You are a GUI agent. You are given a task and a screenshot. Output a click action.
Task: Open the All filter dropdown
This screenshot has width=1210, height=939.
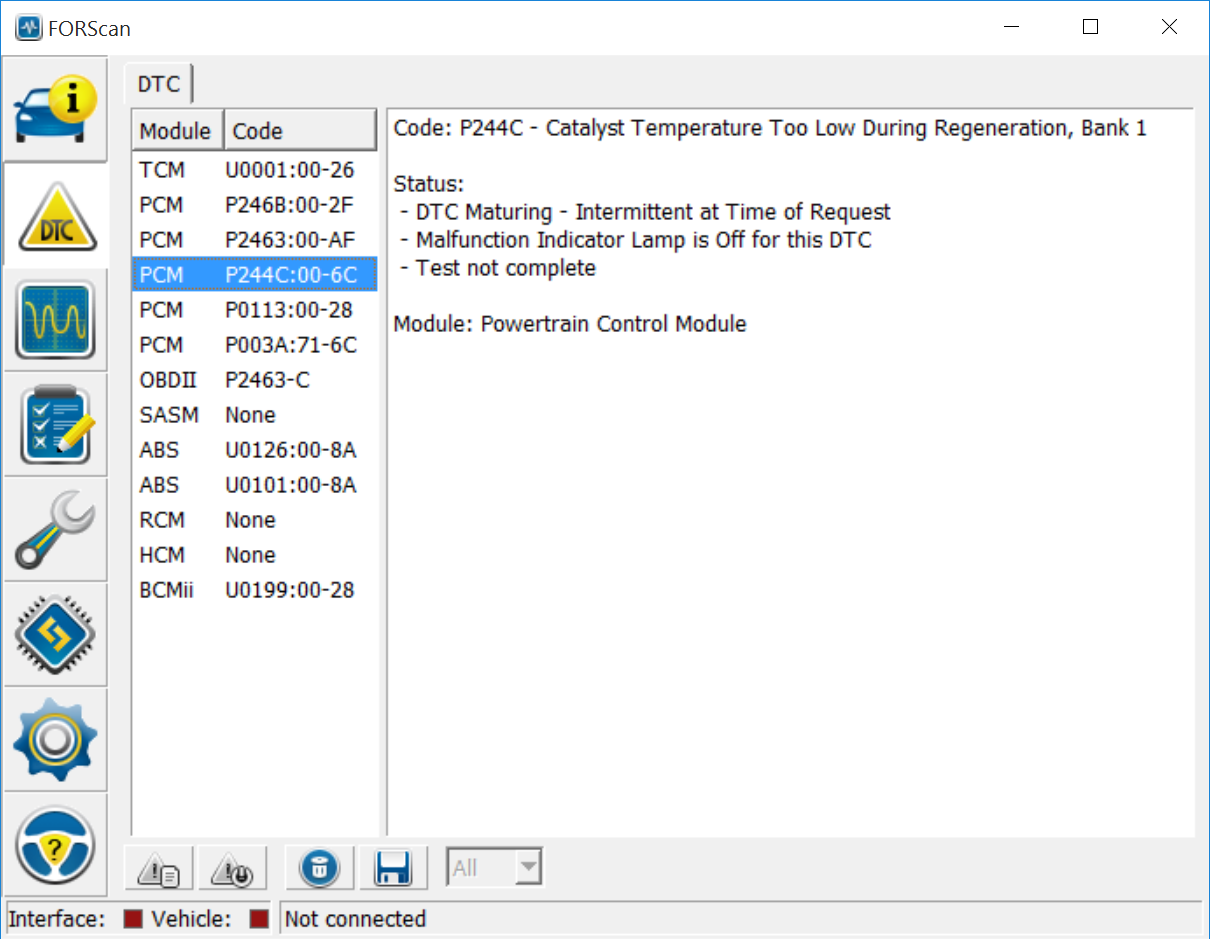pos(494,868)
